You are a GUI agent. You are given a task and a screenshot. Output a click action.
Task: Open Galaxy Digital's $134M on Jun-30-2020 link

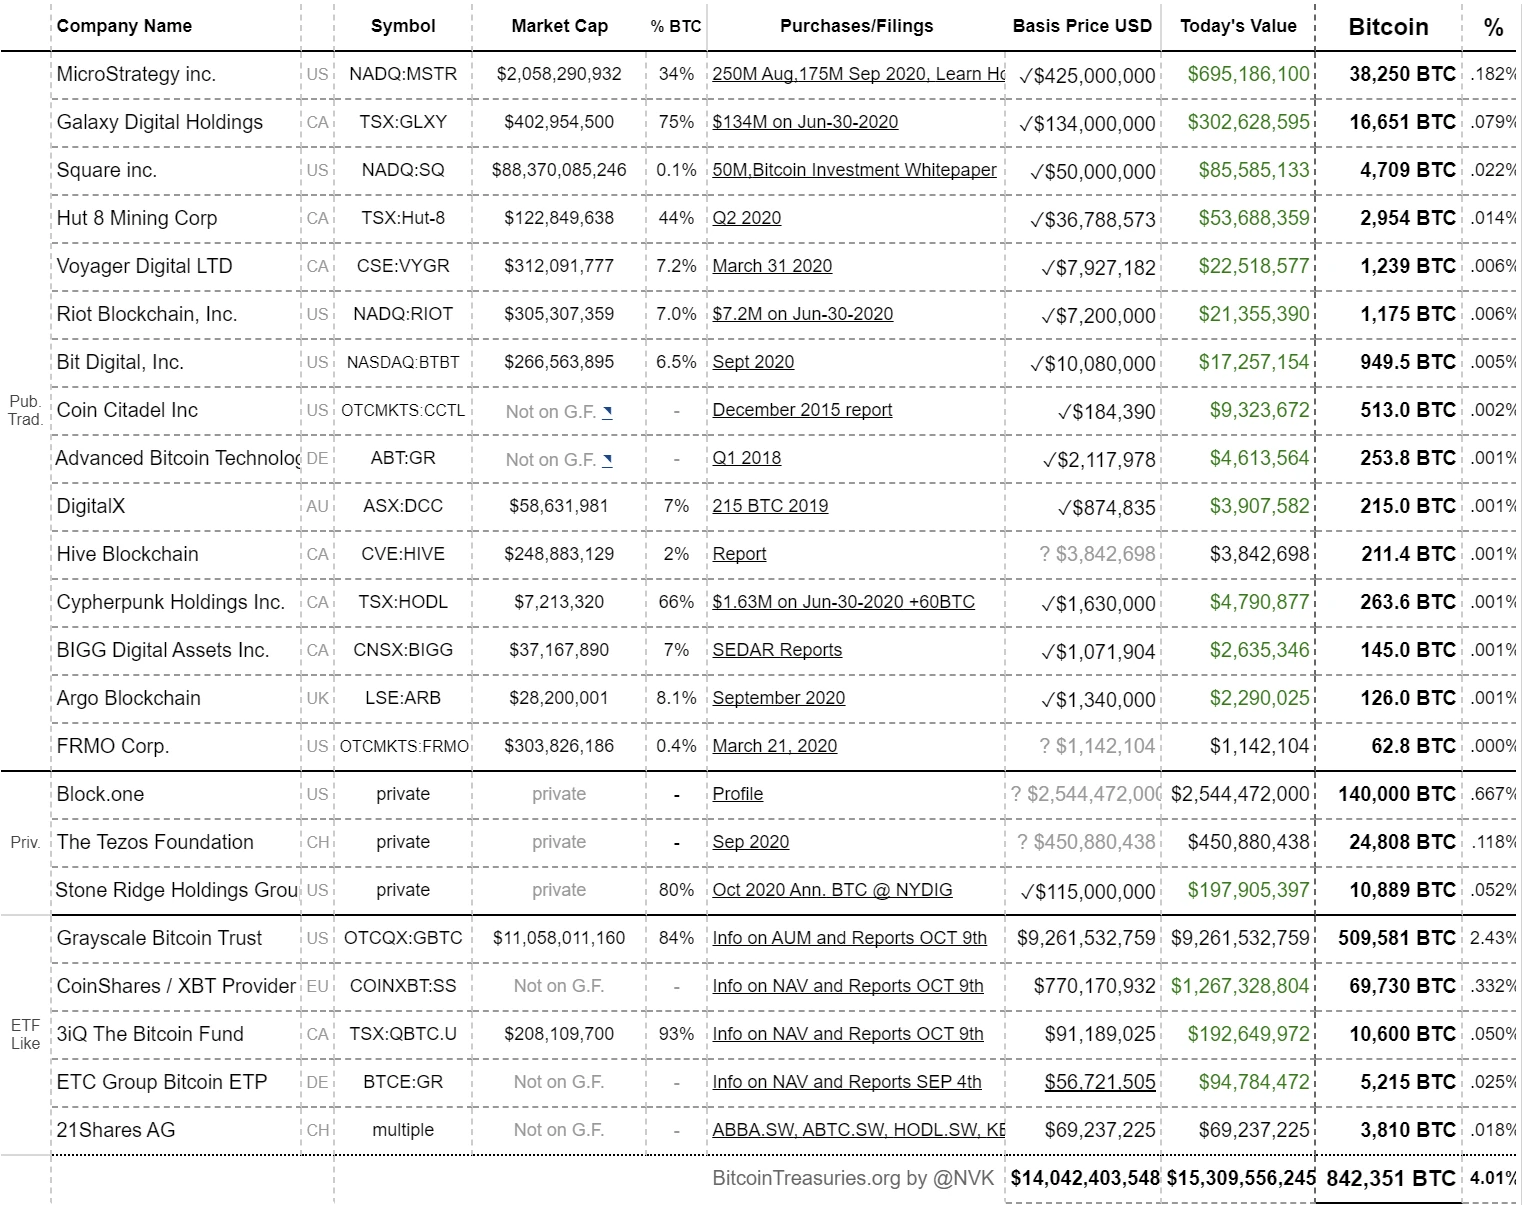click(805, 122)
